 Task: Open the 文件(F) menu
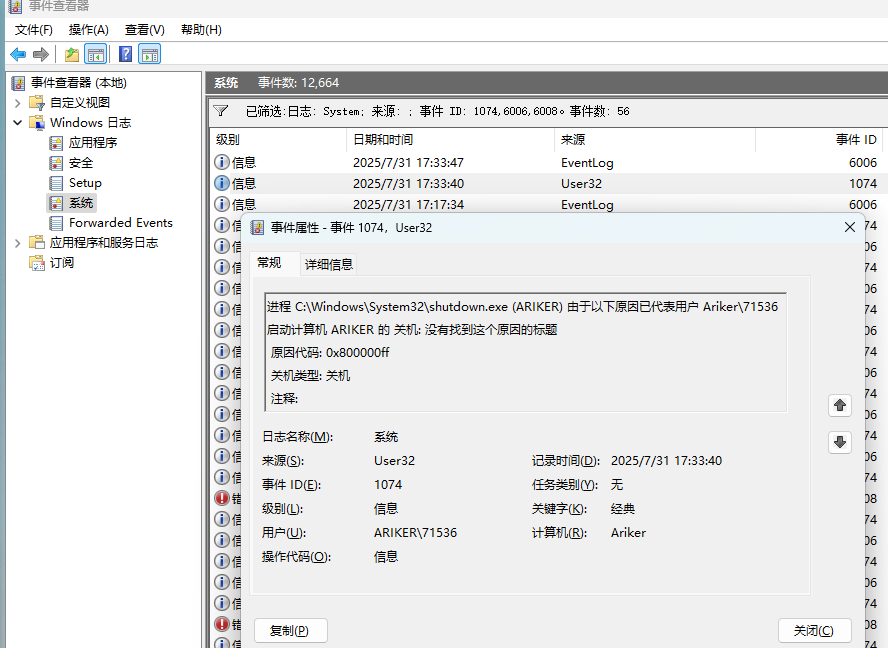pos(34,30)
